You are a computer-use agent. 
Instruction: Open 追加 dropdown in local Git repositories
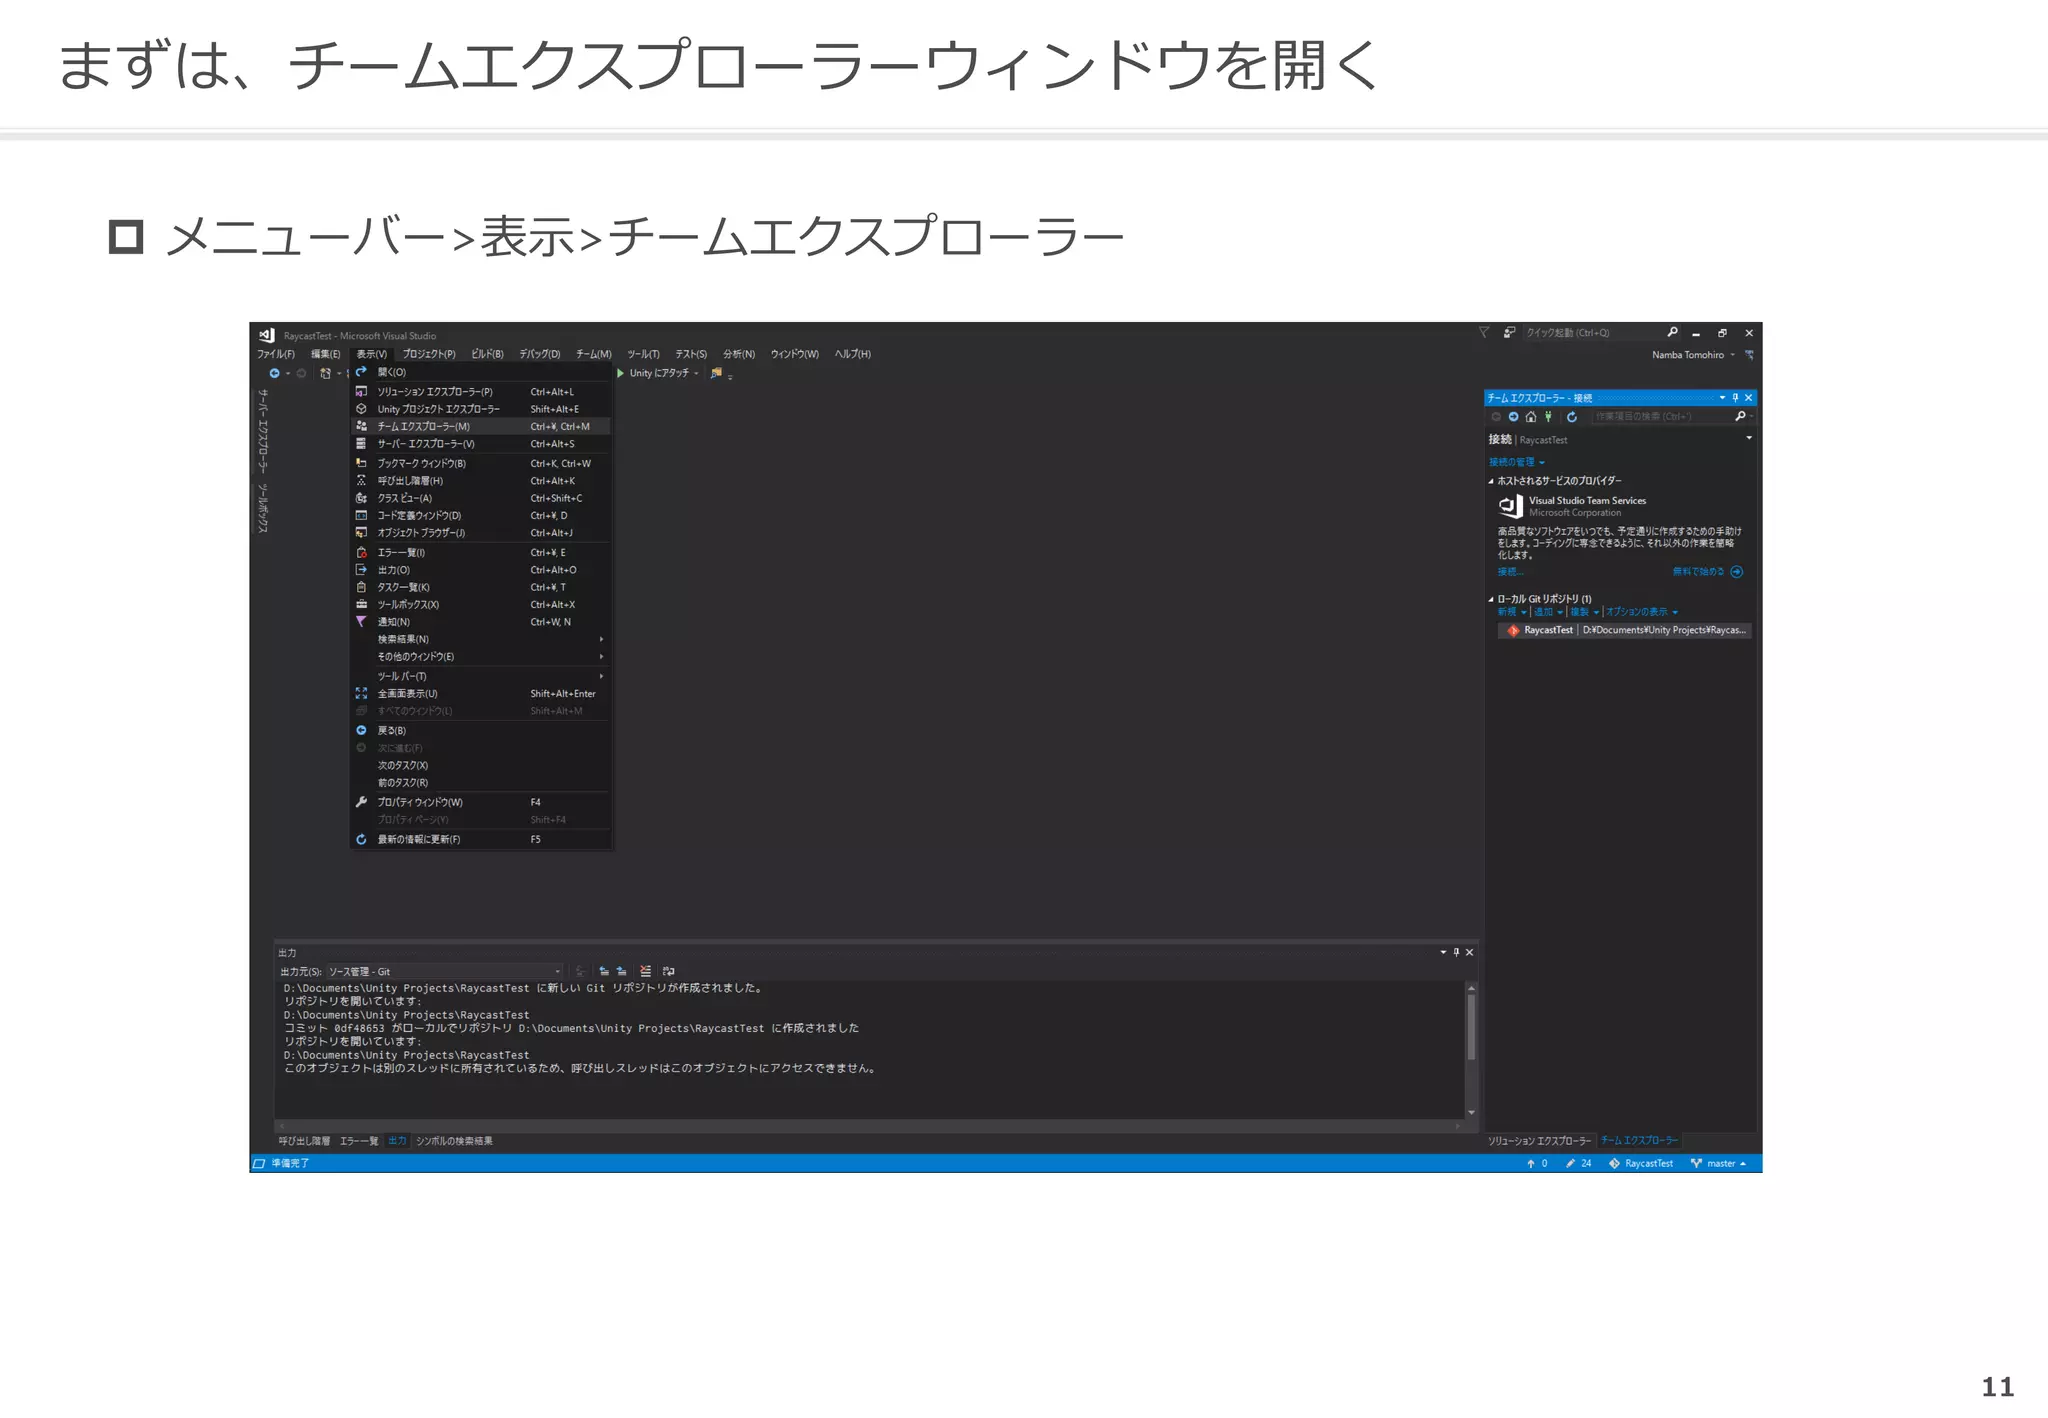coord(1548,612)
